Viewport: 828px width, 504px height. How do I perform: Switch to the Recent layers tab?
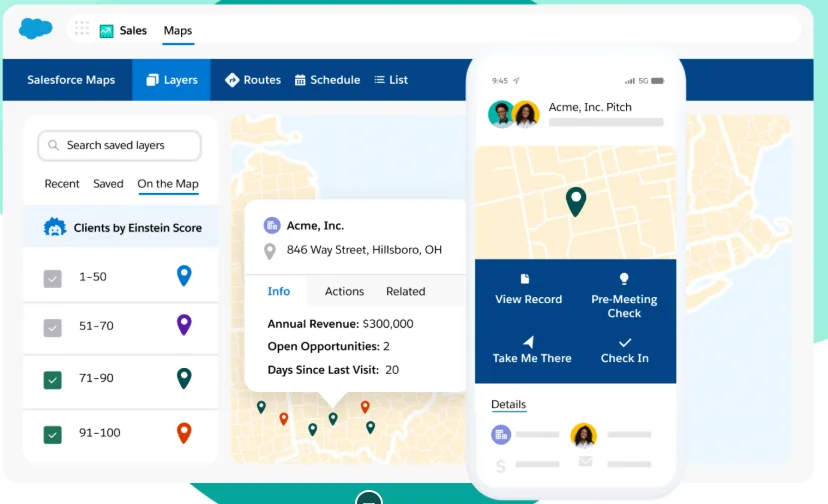pos(62,184)
